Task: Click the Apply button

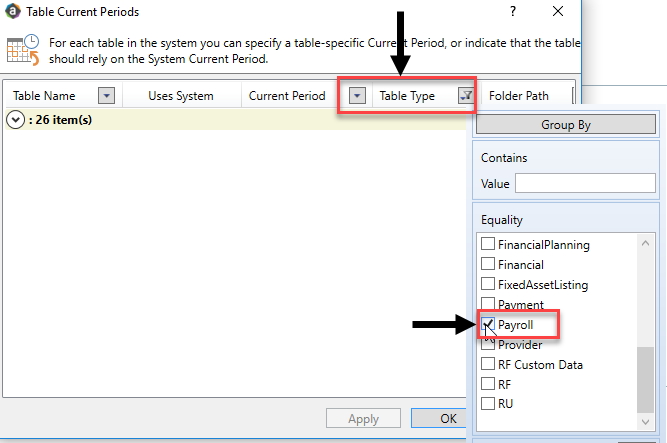Action: coord(363,419)
